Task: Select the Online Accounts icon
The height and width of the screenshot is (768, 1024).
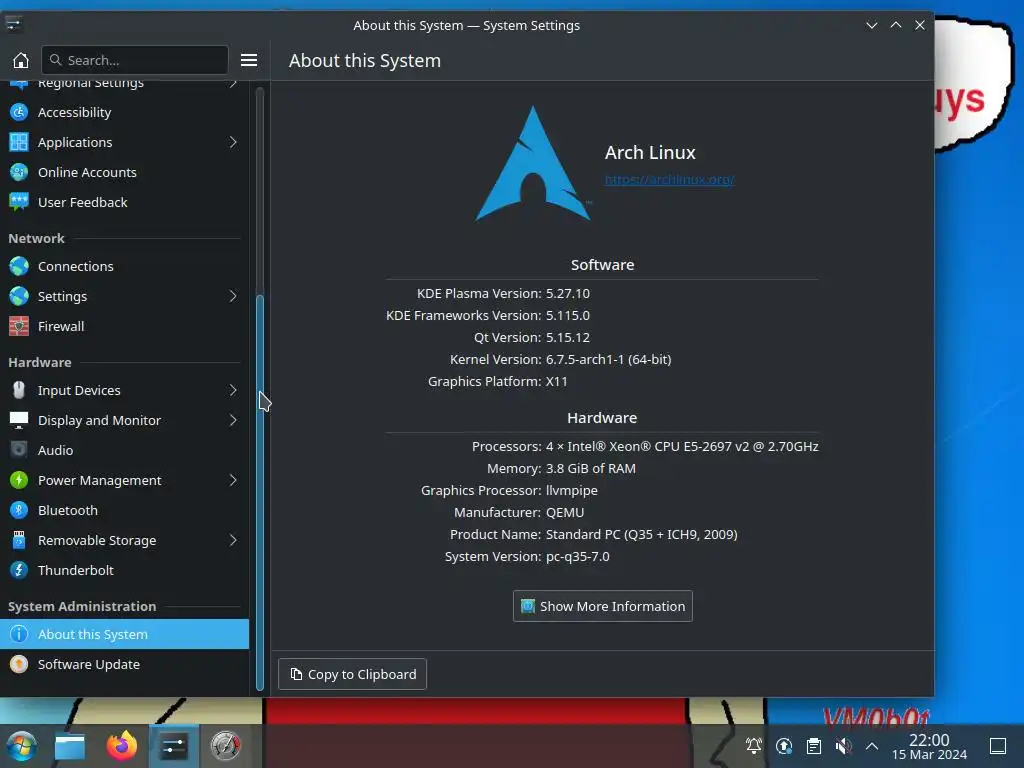Action: pos(19,172)
